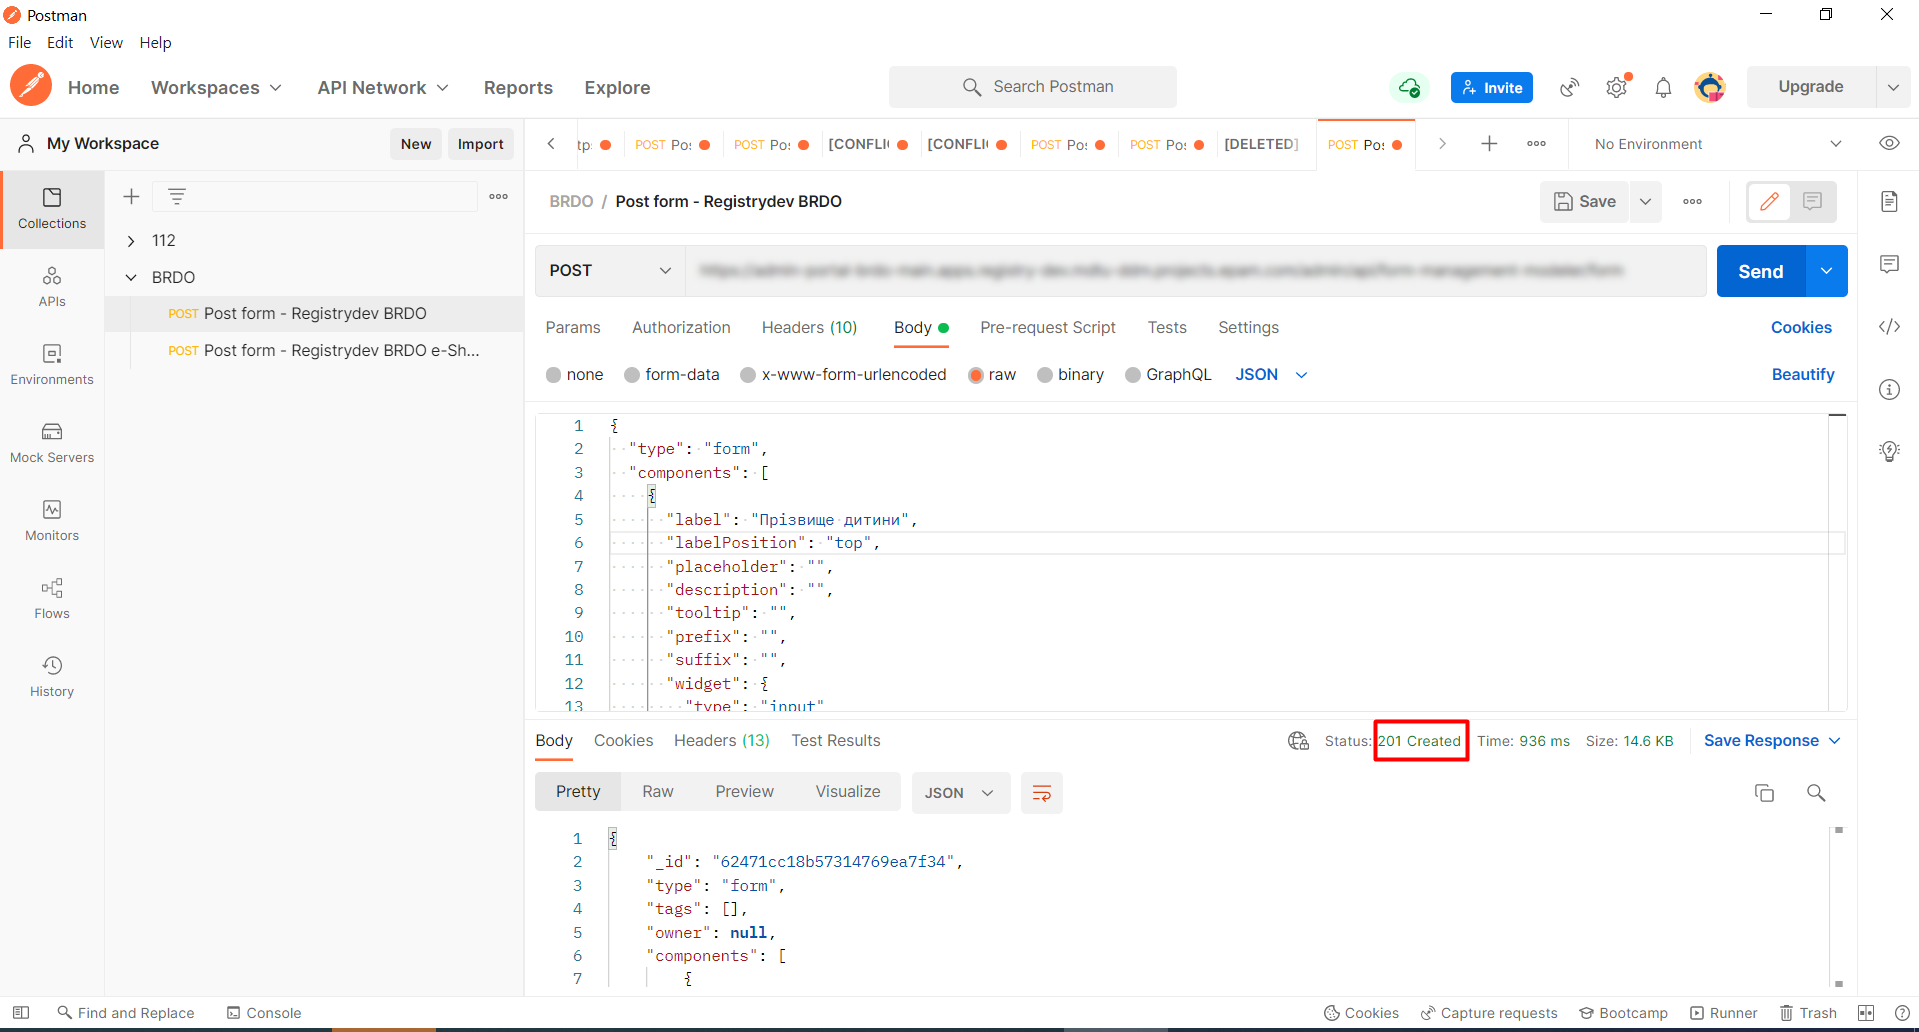Open the Mock Servers sidebar panel

52,442
